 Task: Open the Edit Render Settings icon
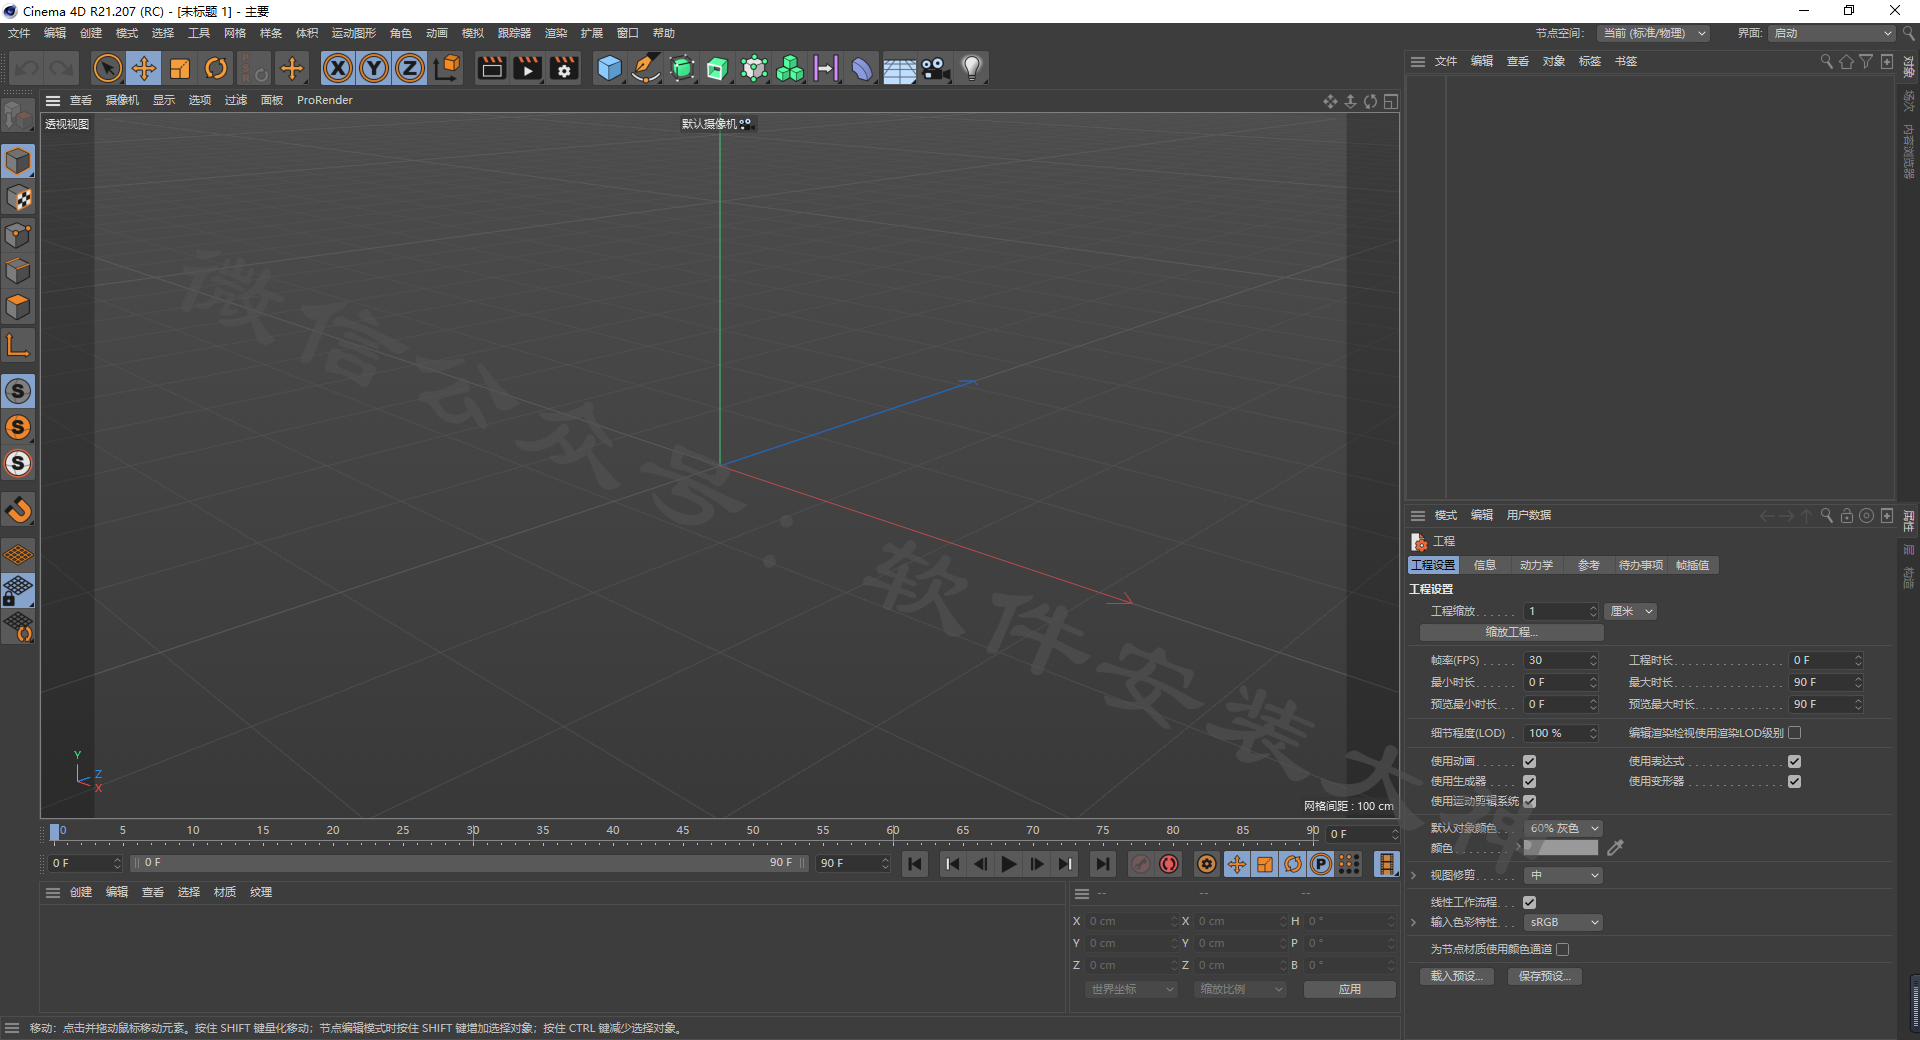[564, 68]
